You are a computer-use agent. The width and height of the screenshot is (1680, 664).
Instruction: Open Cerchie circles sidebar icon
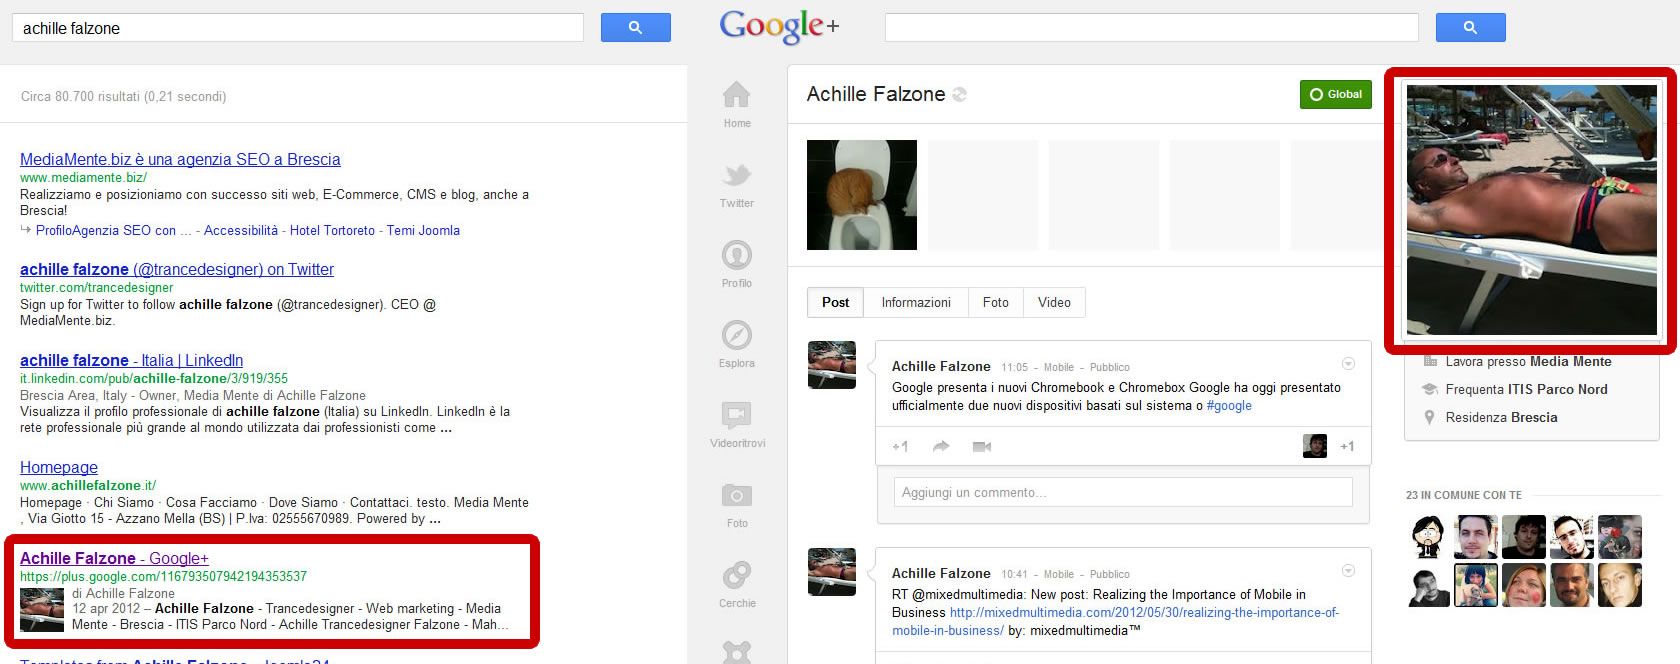(737, 575)
